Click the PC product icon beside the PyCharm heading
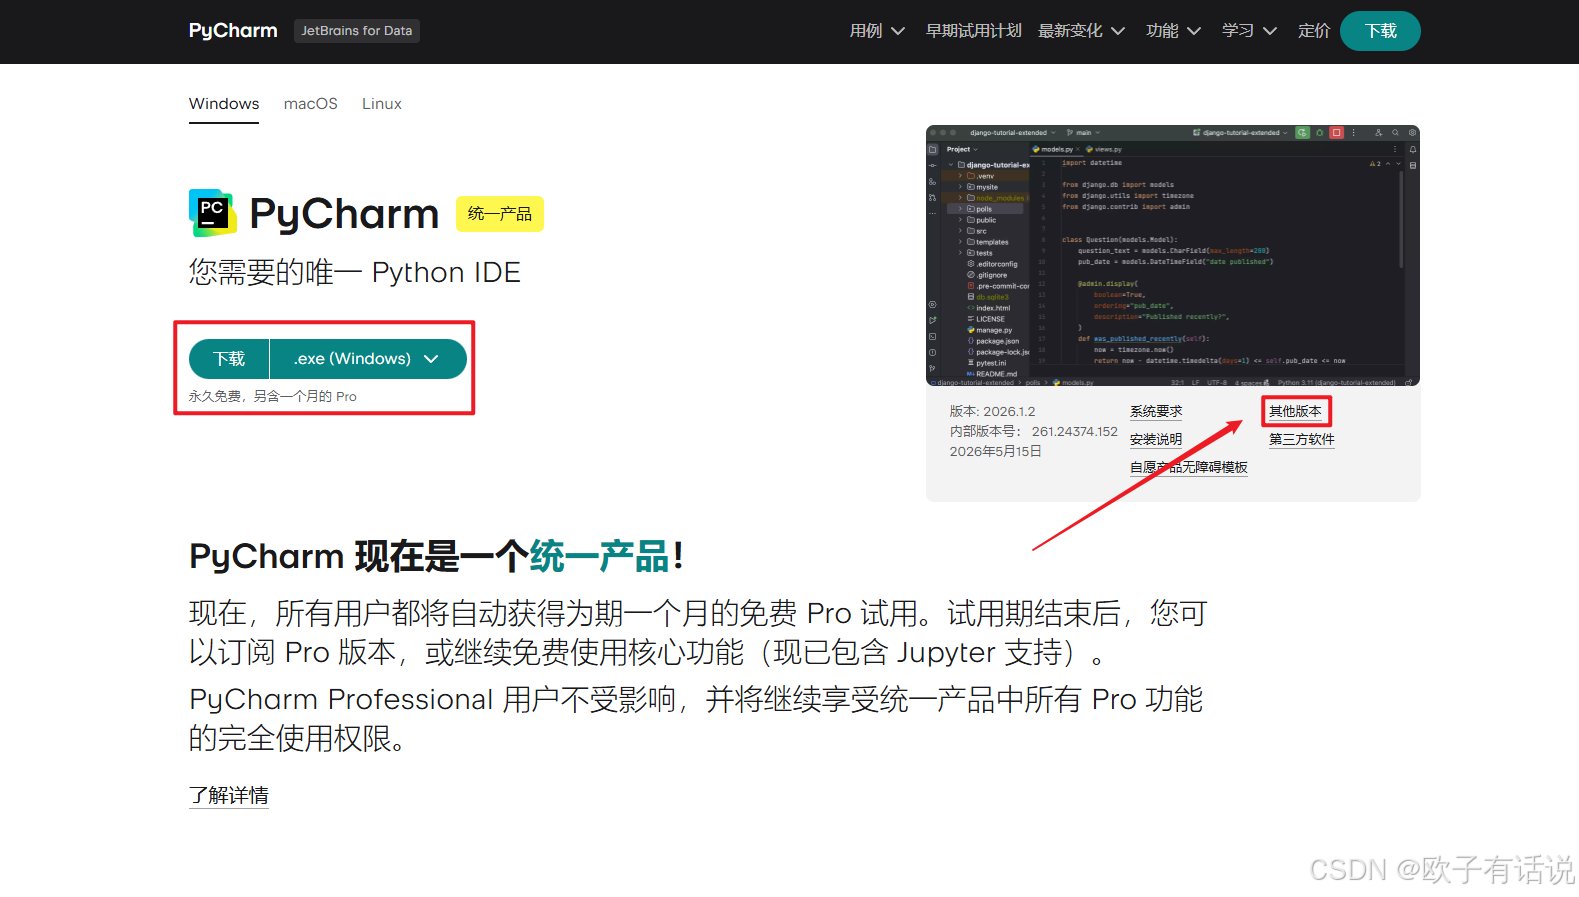Image resolution: width=1579 pixels, height=897 pixels. point(213,213)
